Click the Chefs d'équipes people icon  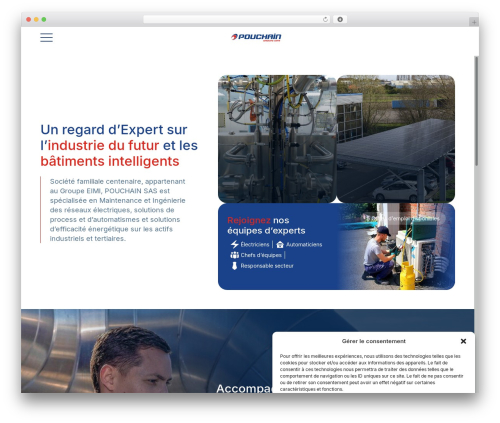(x=235, y=255)
